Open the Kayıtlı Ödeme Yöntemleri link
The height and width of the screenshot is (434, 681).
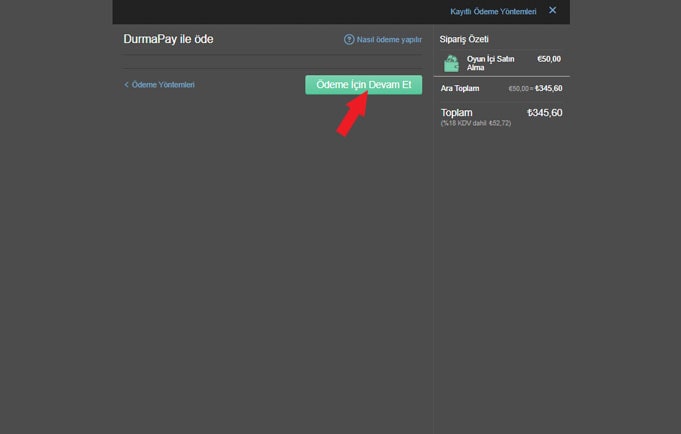(493, 11)
